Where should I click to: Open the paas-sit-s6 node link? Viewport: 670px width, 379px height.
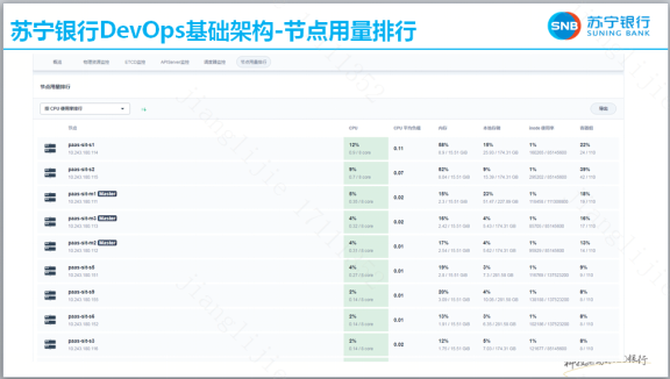coord(81,317)
